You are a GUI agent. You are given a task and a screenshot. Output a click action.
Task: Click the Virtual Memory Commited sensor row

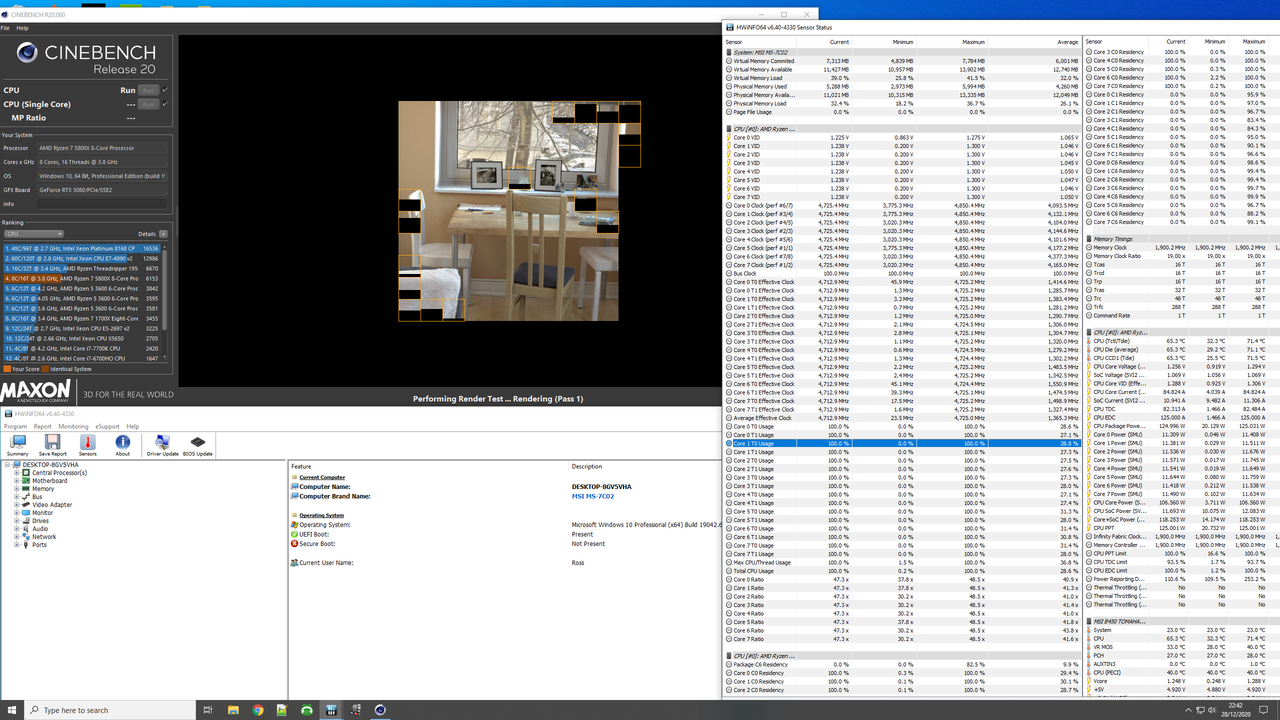tap(903, 61)
